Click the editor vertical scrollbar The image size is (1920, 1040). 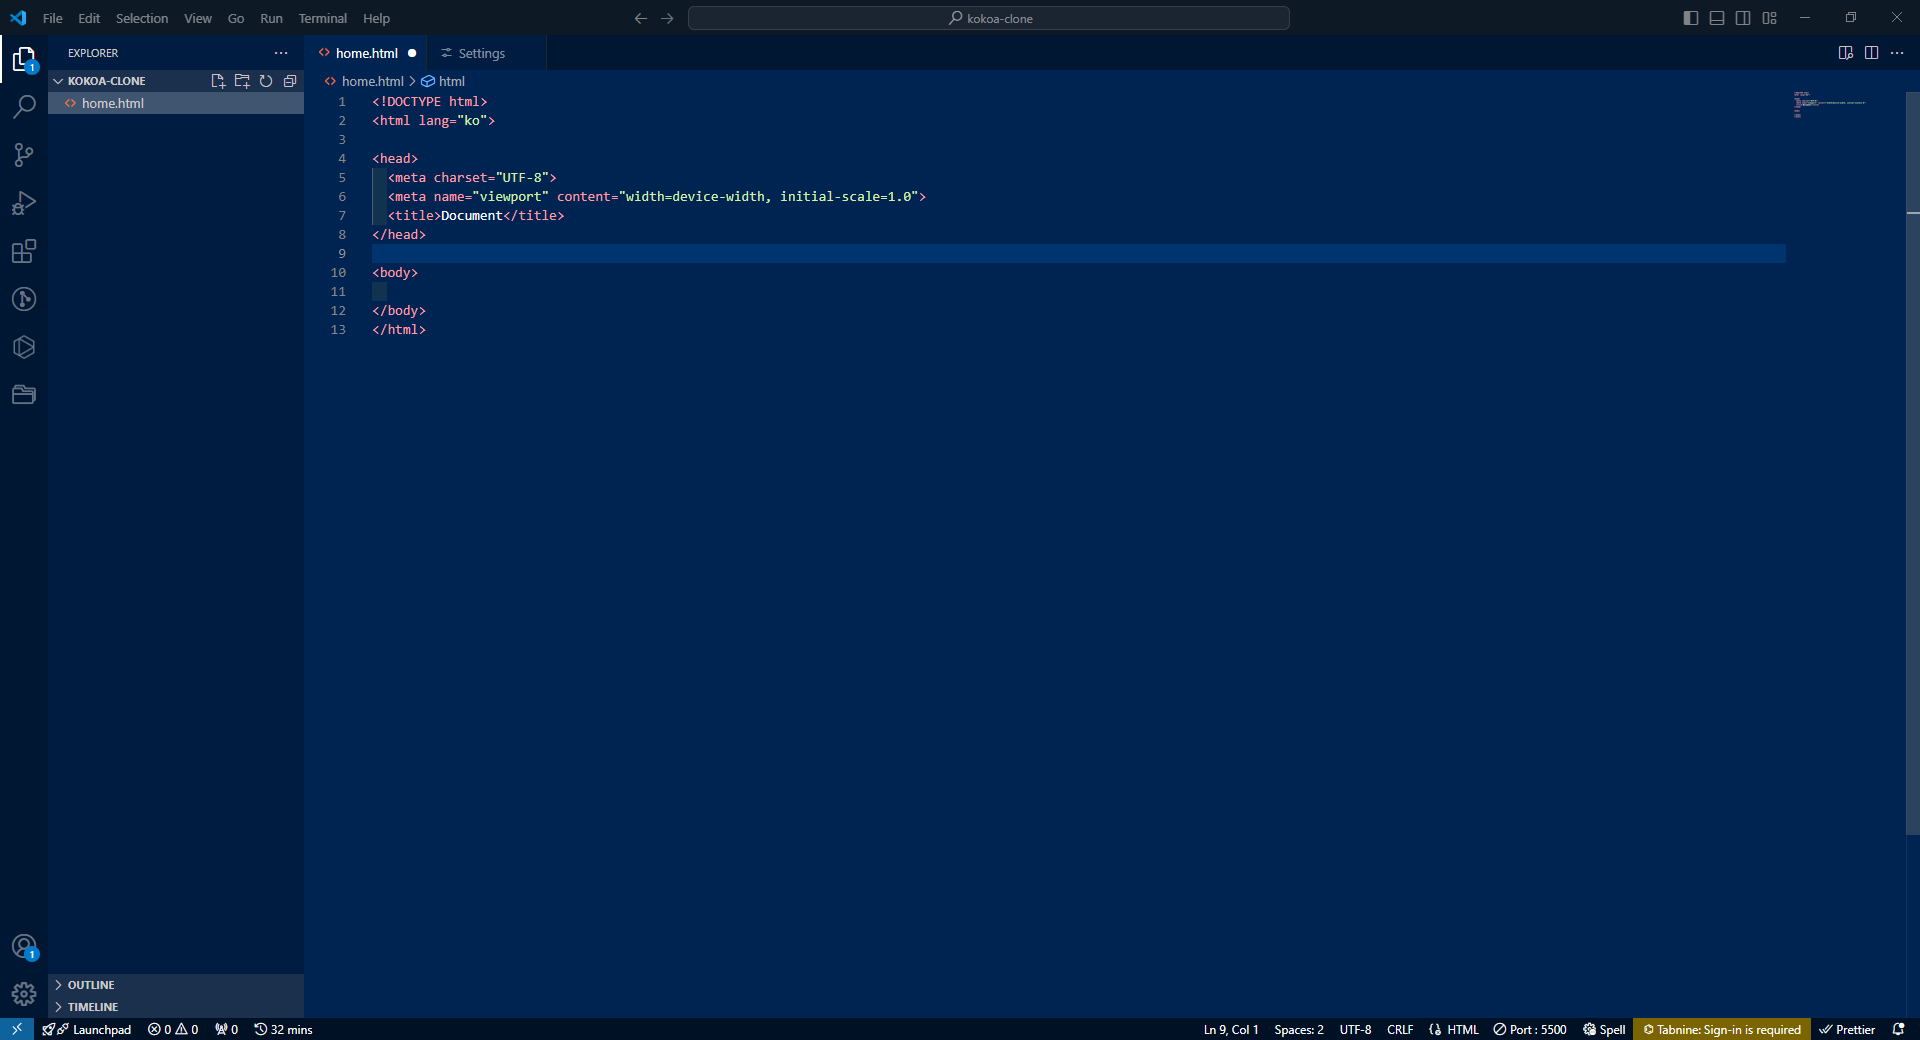click(x=1912, y=465)
